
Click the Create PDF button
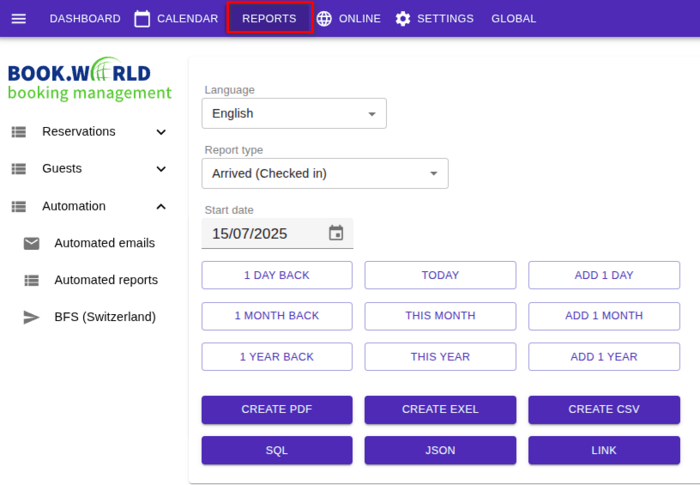point(277,410)
